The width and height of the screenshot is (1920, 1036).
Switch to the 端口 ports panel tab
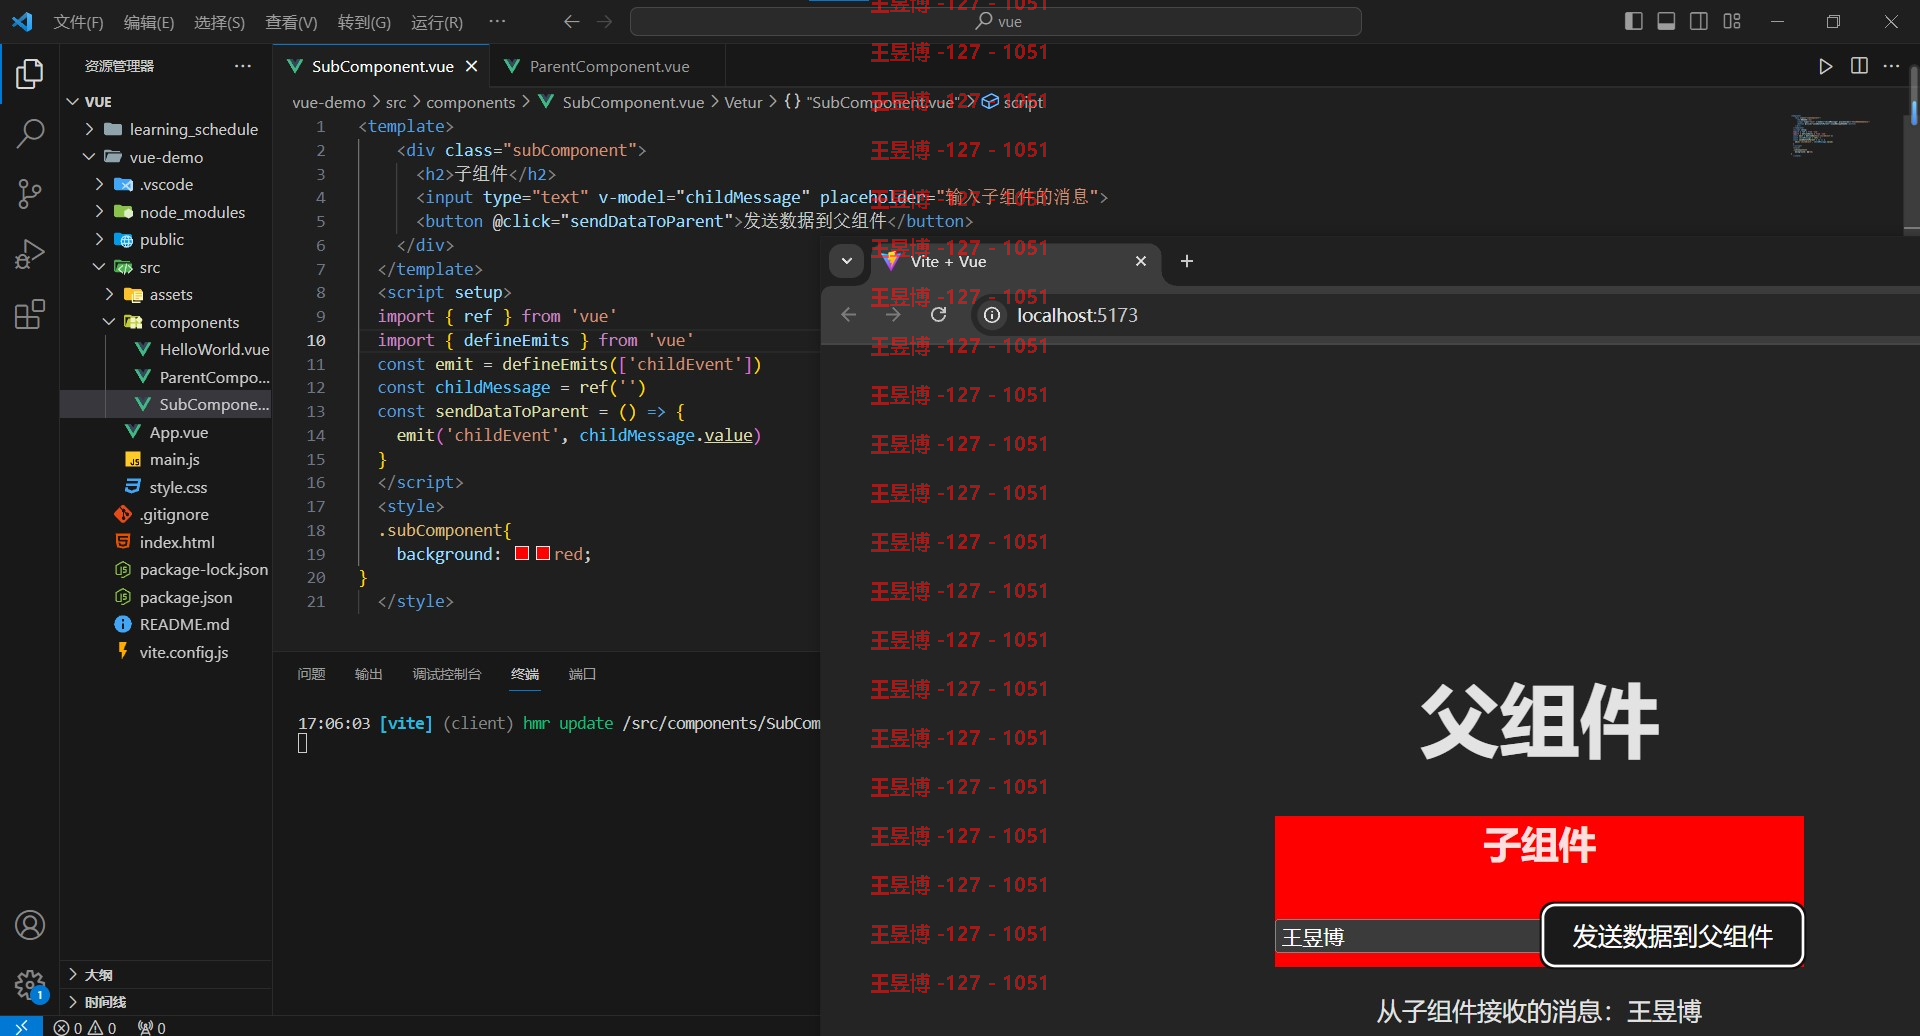pos(582,674)
